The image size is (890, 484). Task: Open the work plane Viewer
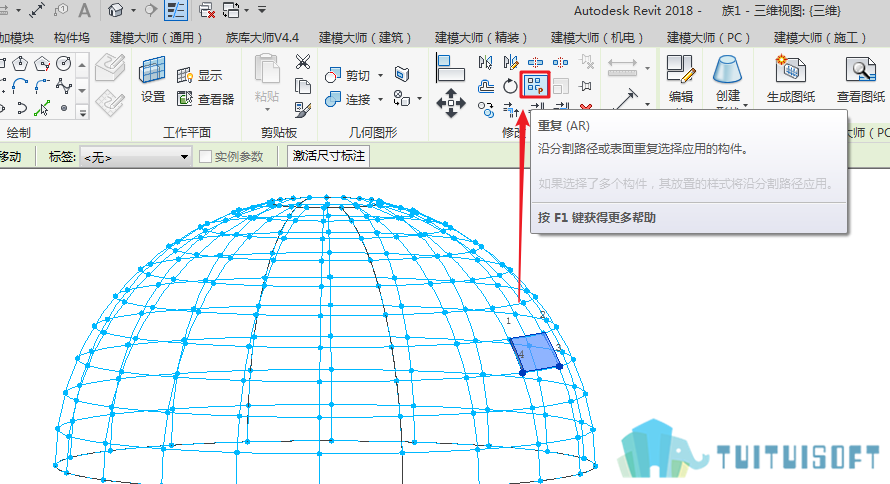click(205, 99)
